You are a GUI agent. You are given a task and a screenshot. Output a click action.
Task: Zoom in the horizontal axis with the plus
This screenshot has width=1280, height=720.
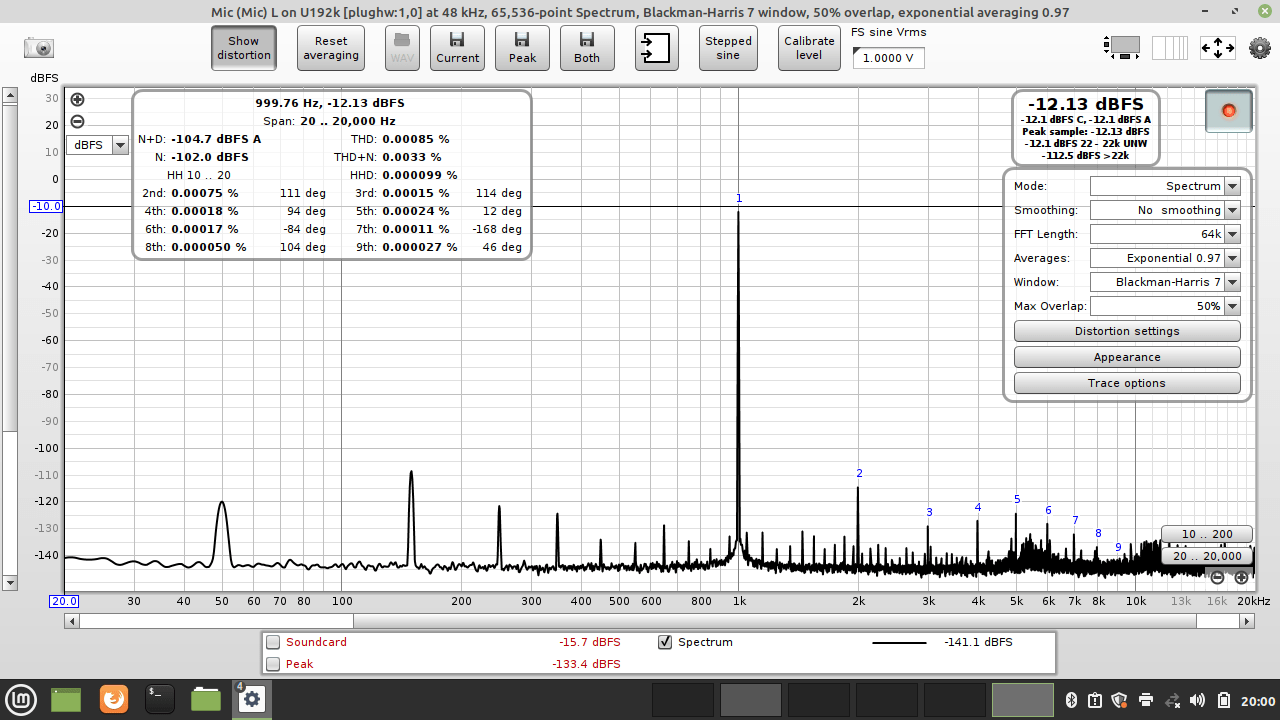1241,577
